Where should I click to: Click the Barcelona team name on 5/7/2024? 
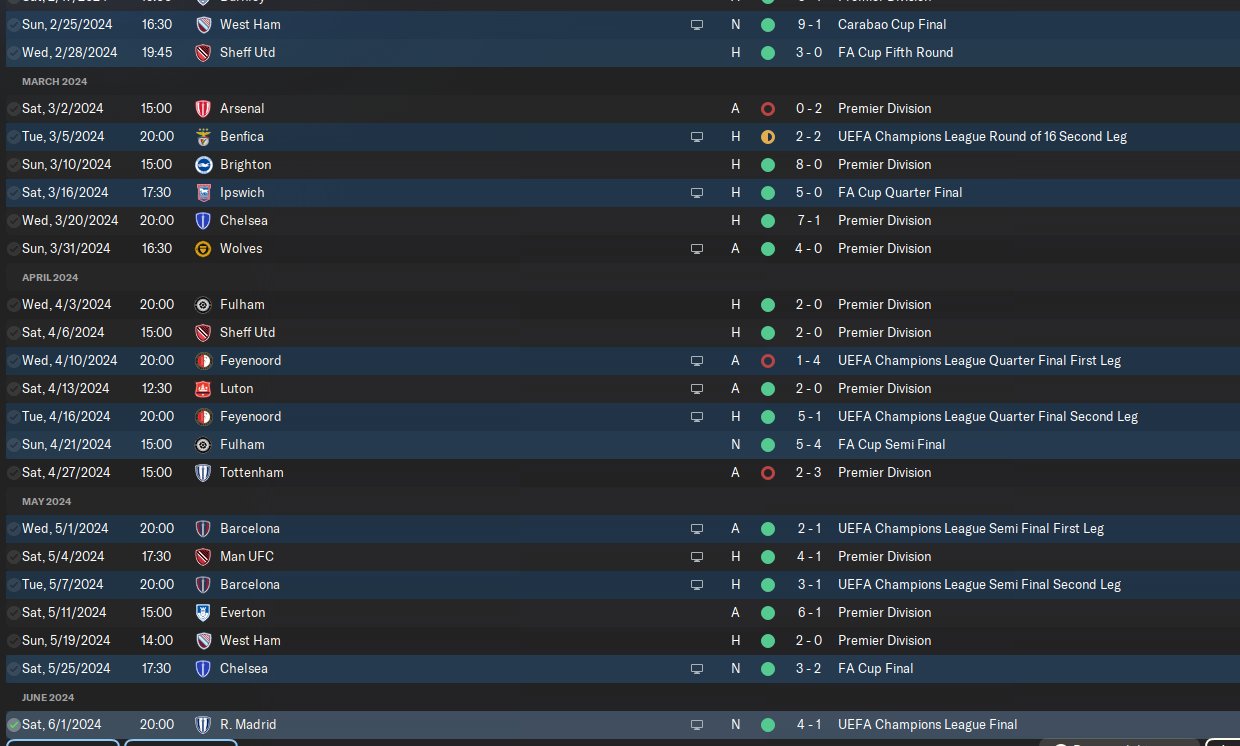point(250,584)
